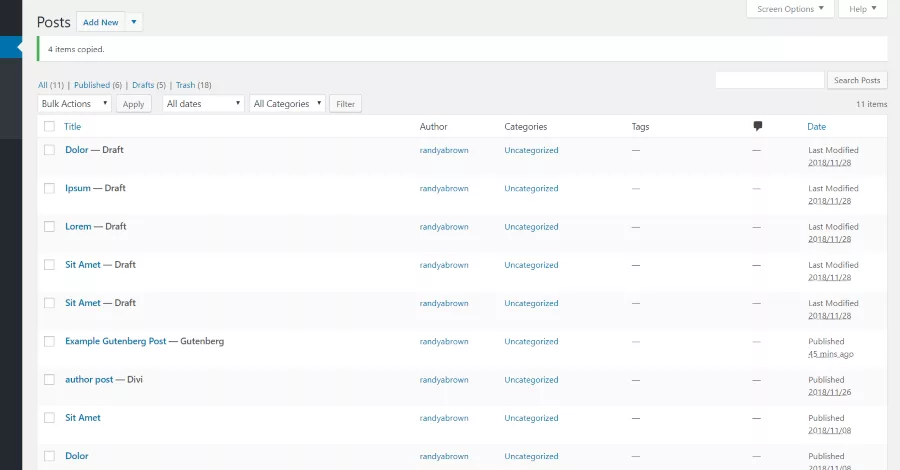Image resolution: width=900 pixels, height=470 pixels.
Task: Open the Example Gutenberg Post title
Action: coord(115,341)
